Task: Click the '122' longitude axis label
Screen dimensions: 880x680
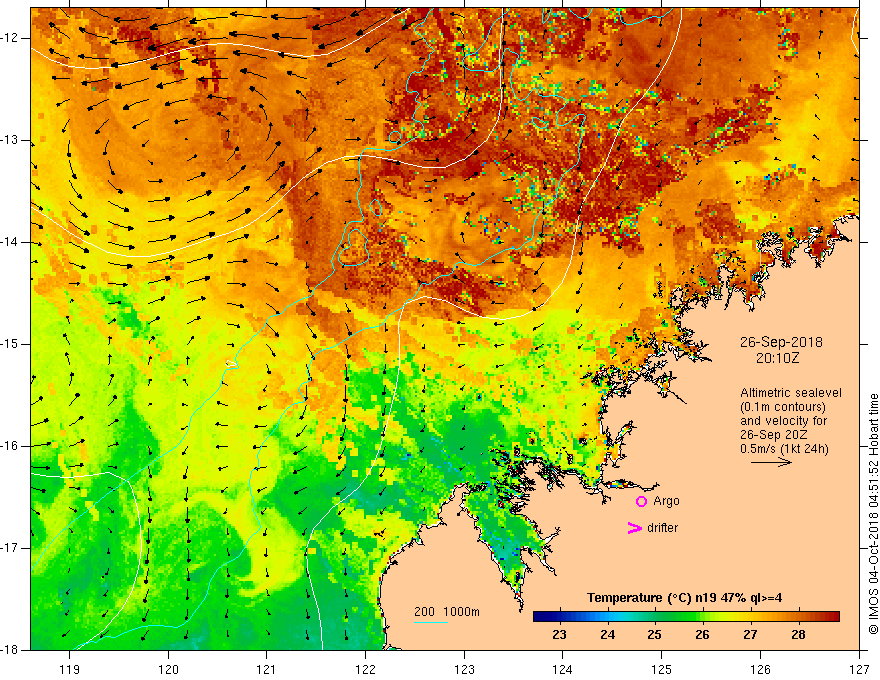Action: pyautogui.click(x=365, y=670)
